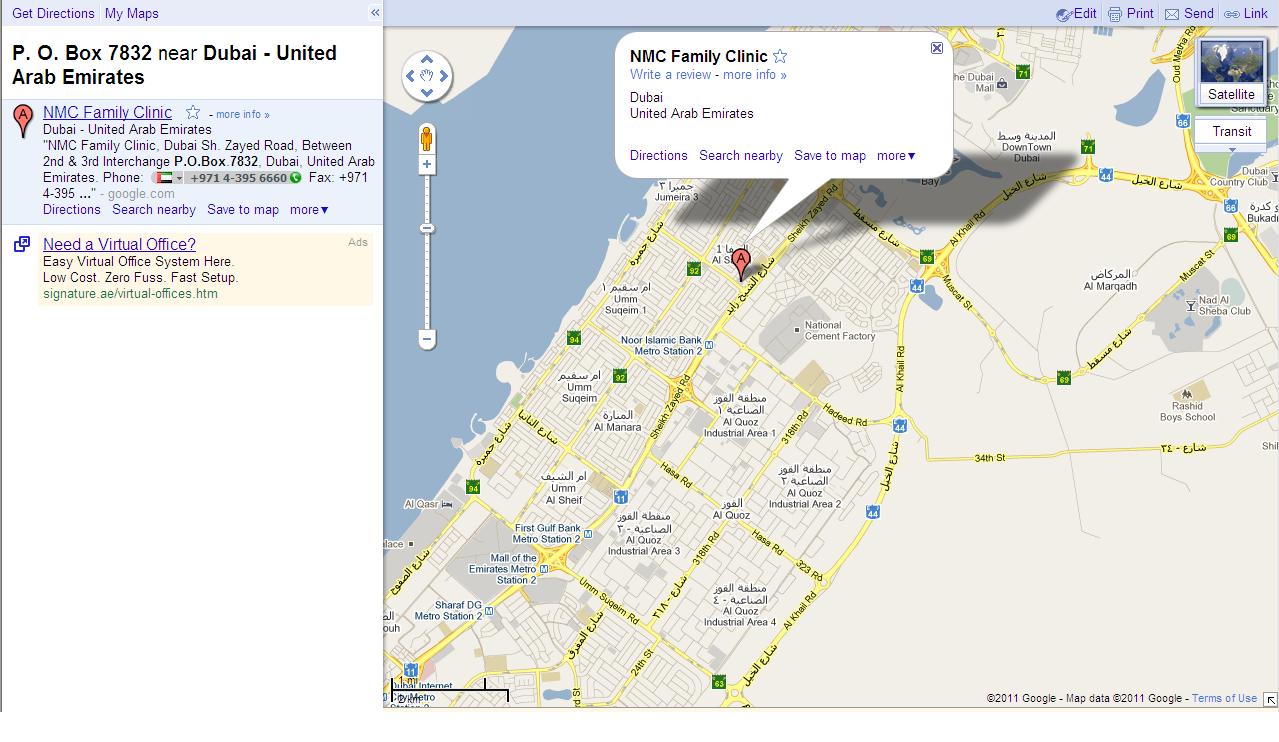The width and height of the screenshot is (1279, 742).
Task: Click more info » in left panel
Action: click(x=243, y=114)
